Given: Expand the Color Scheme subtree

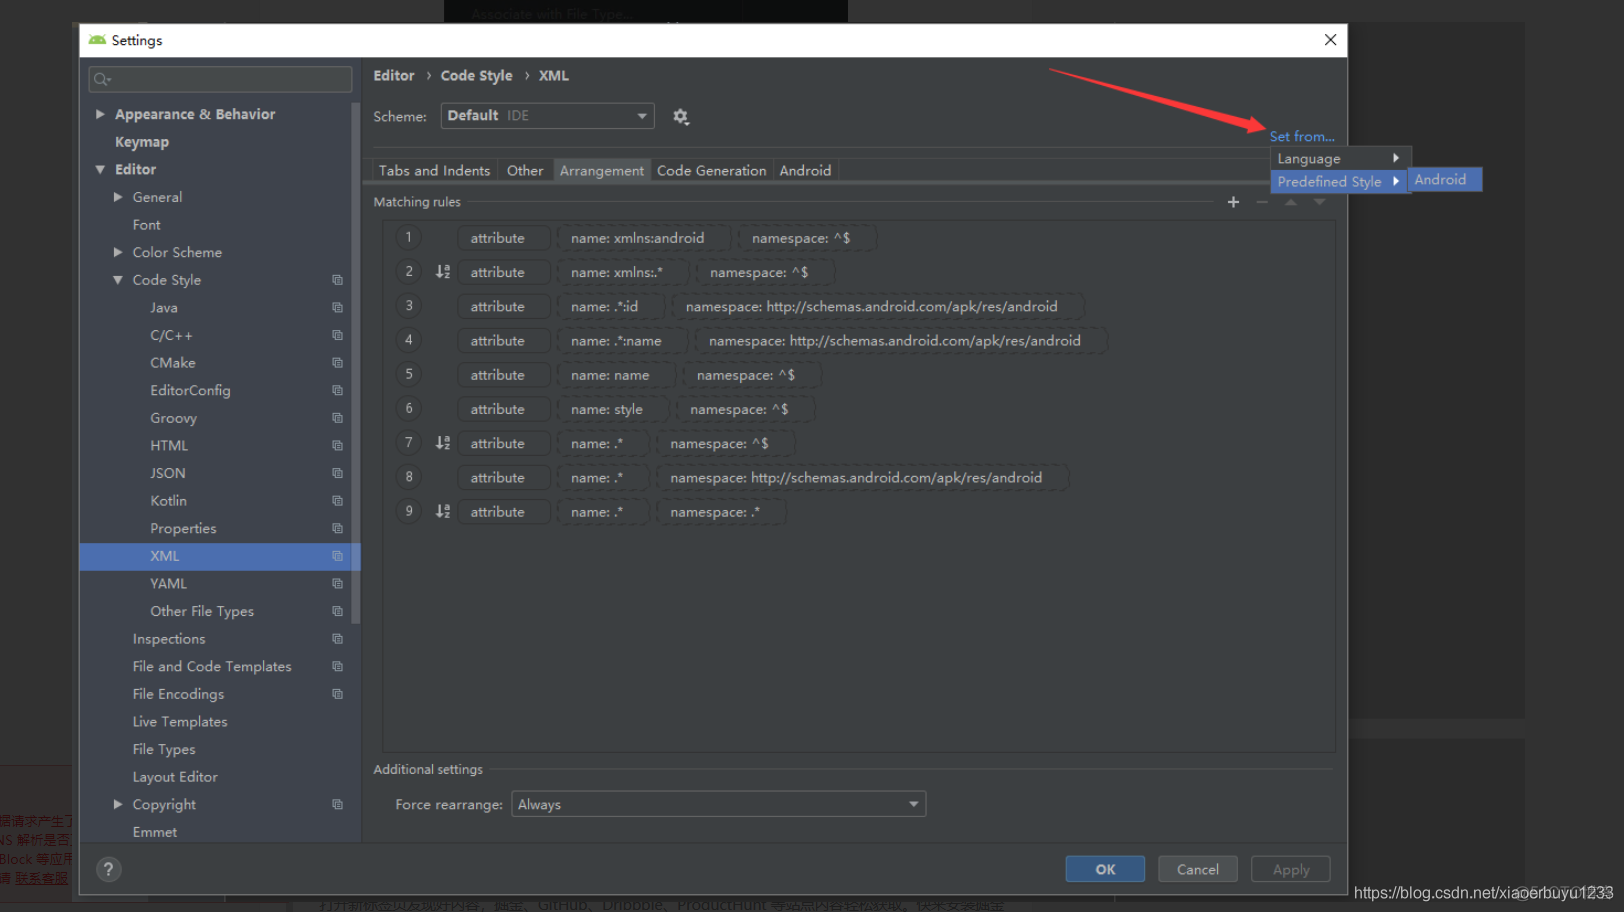Looking at the screenshot, I should click(118, 252).
